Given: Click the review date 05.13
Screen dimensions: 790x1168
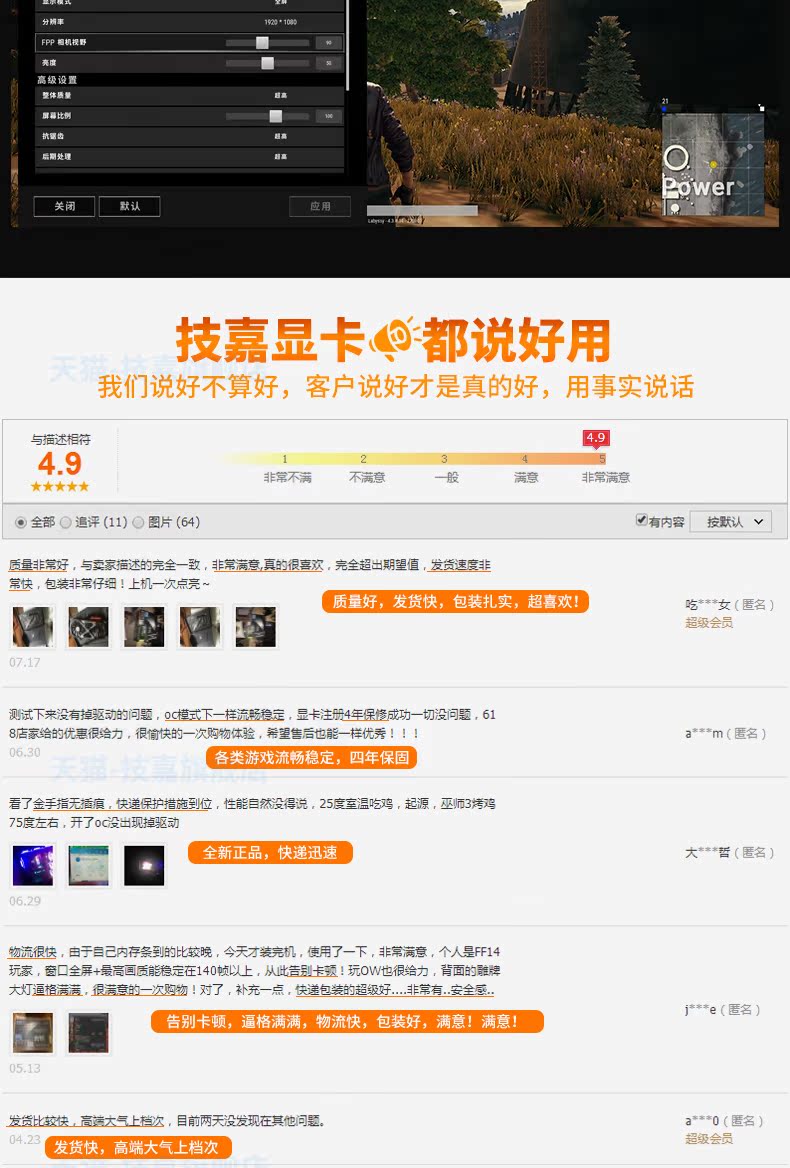Looking at the screenshot, I should [25, 1068].
